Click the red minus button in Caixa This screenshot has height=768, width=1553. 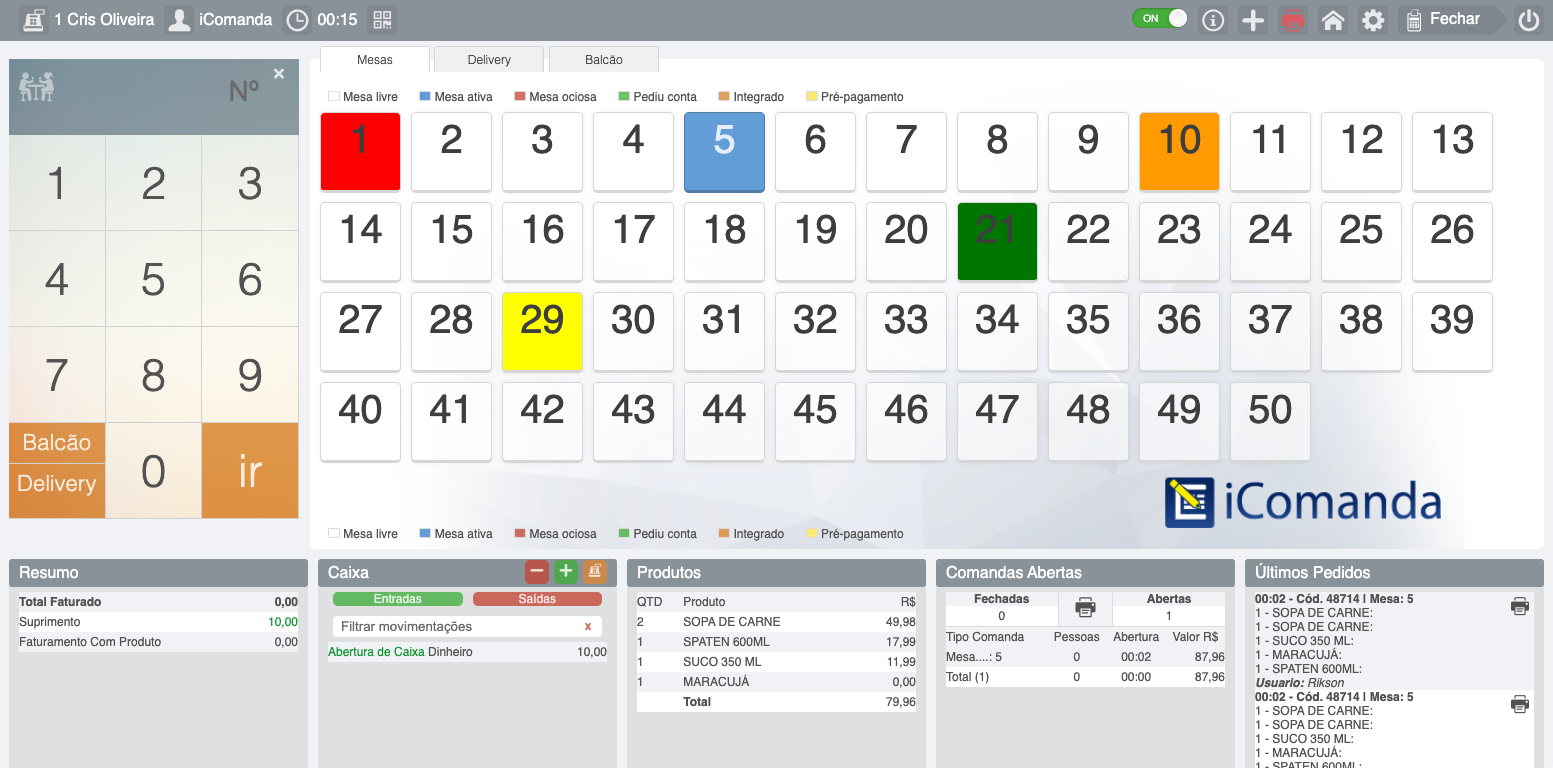coord(537,571)
